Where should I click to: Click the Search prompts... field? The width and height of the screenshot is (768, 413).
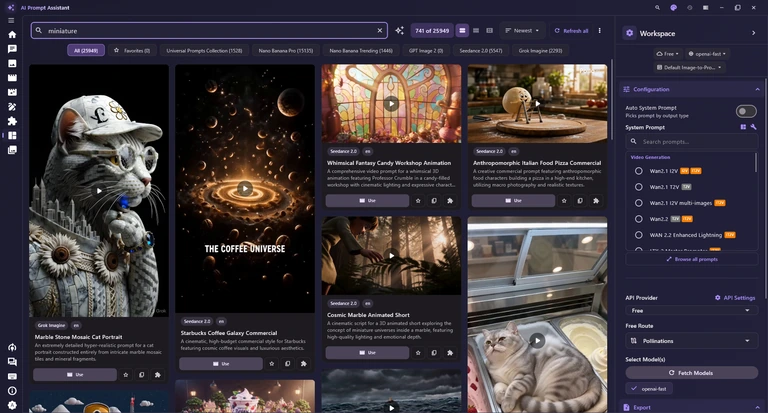[691, 142]
